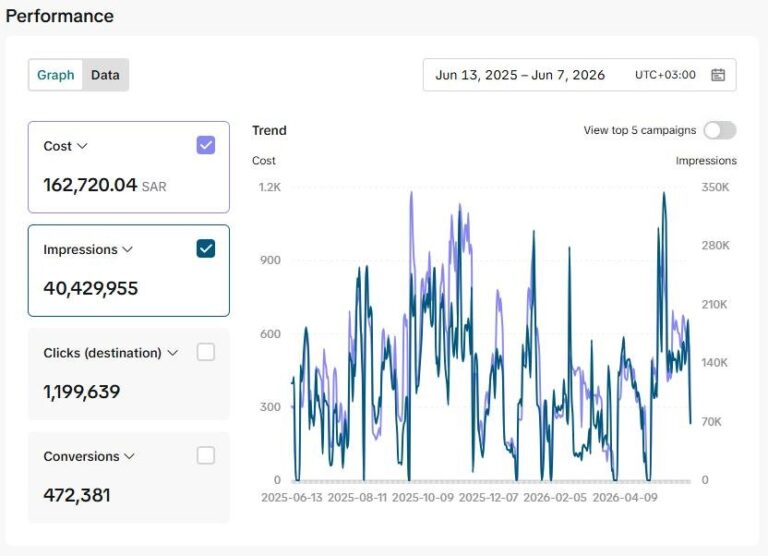Uncheck the Impressions metric checkbox
This screenshot has height=556, width=768.
tap(206, 248)
